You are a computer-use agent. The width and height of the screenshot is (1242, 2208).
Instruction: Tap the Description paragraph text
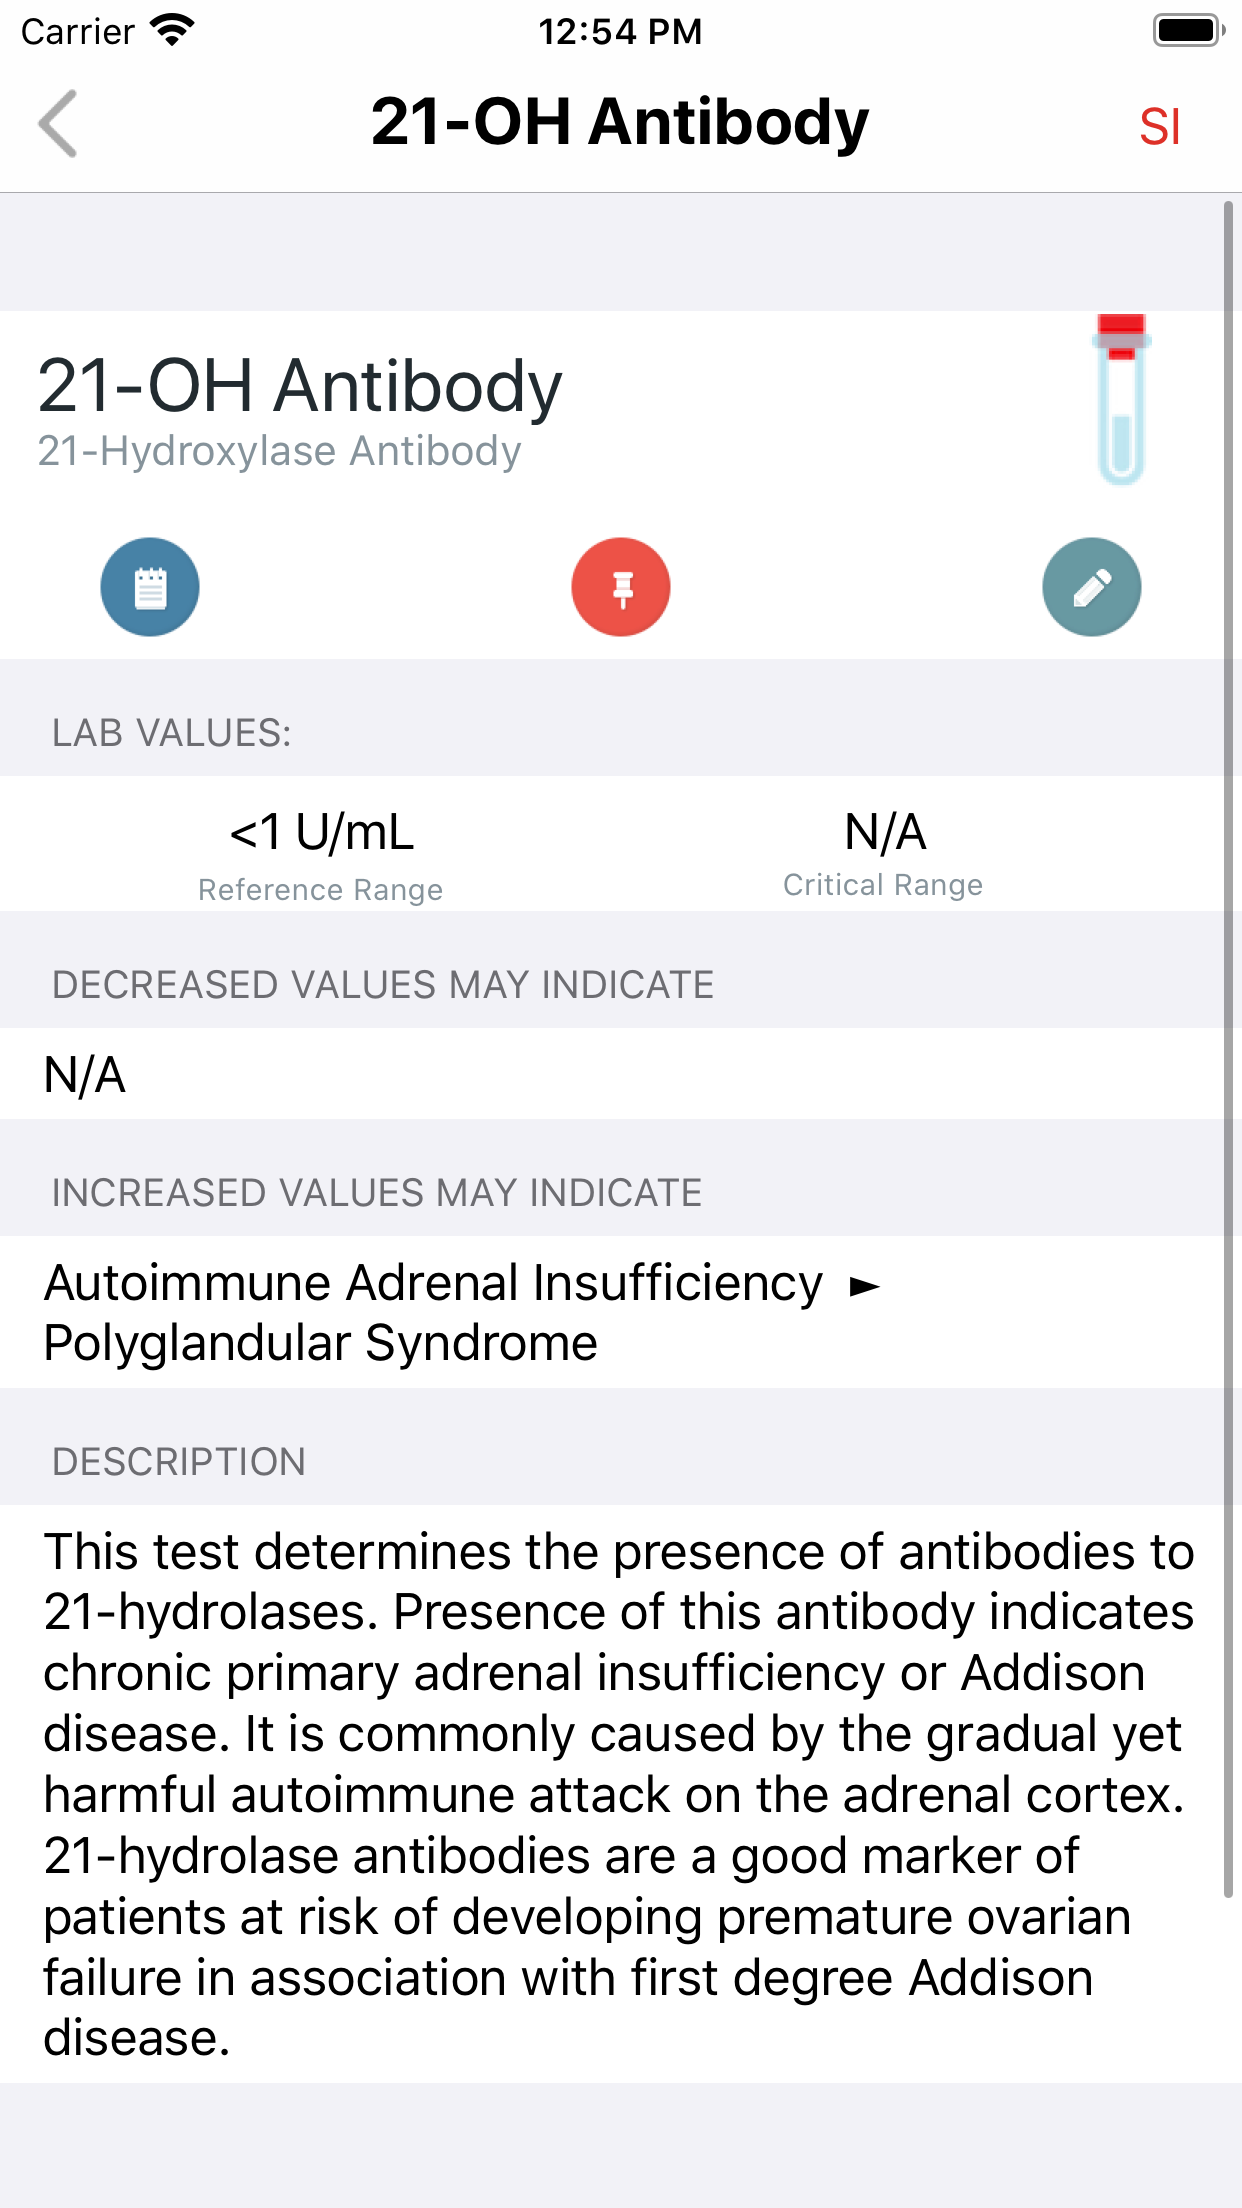point(620,1794)
